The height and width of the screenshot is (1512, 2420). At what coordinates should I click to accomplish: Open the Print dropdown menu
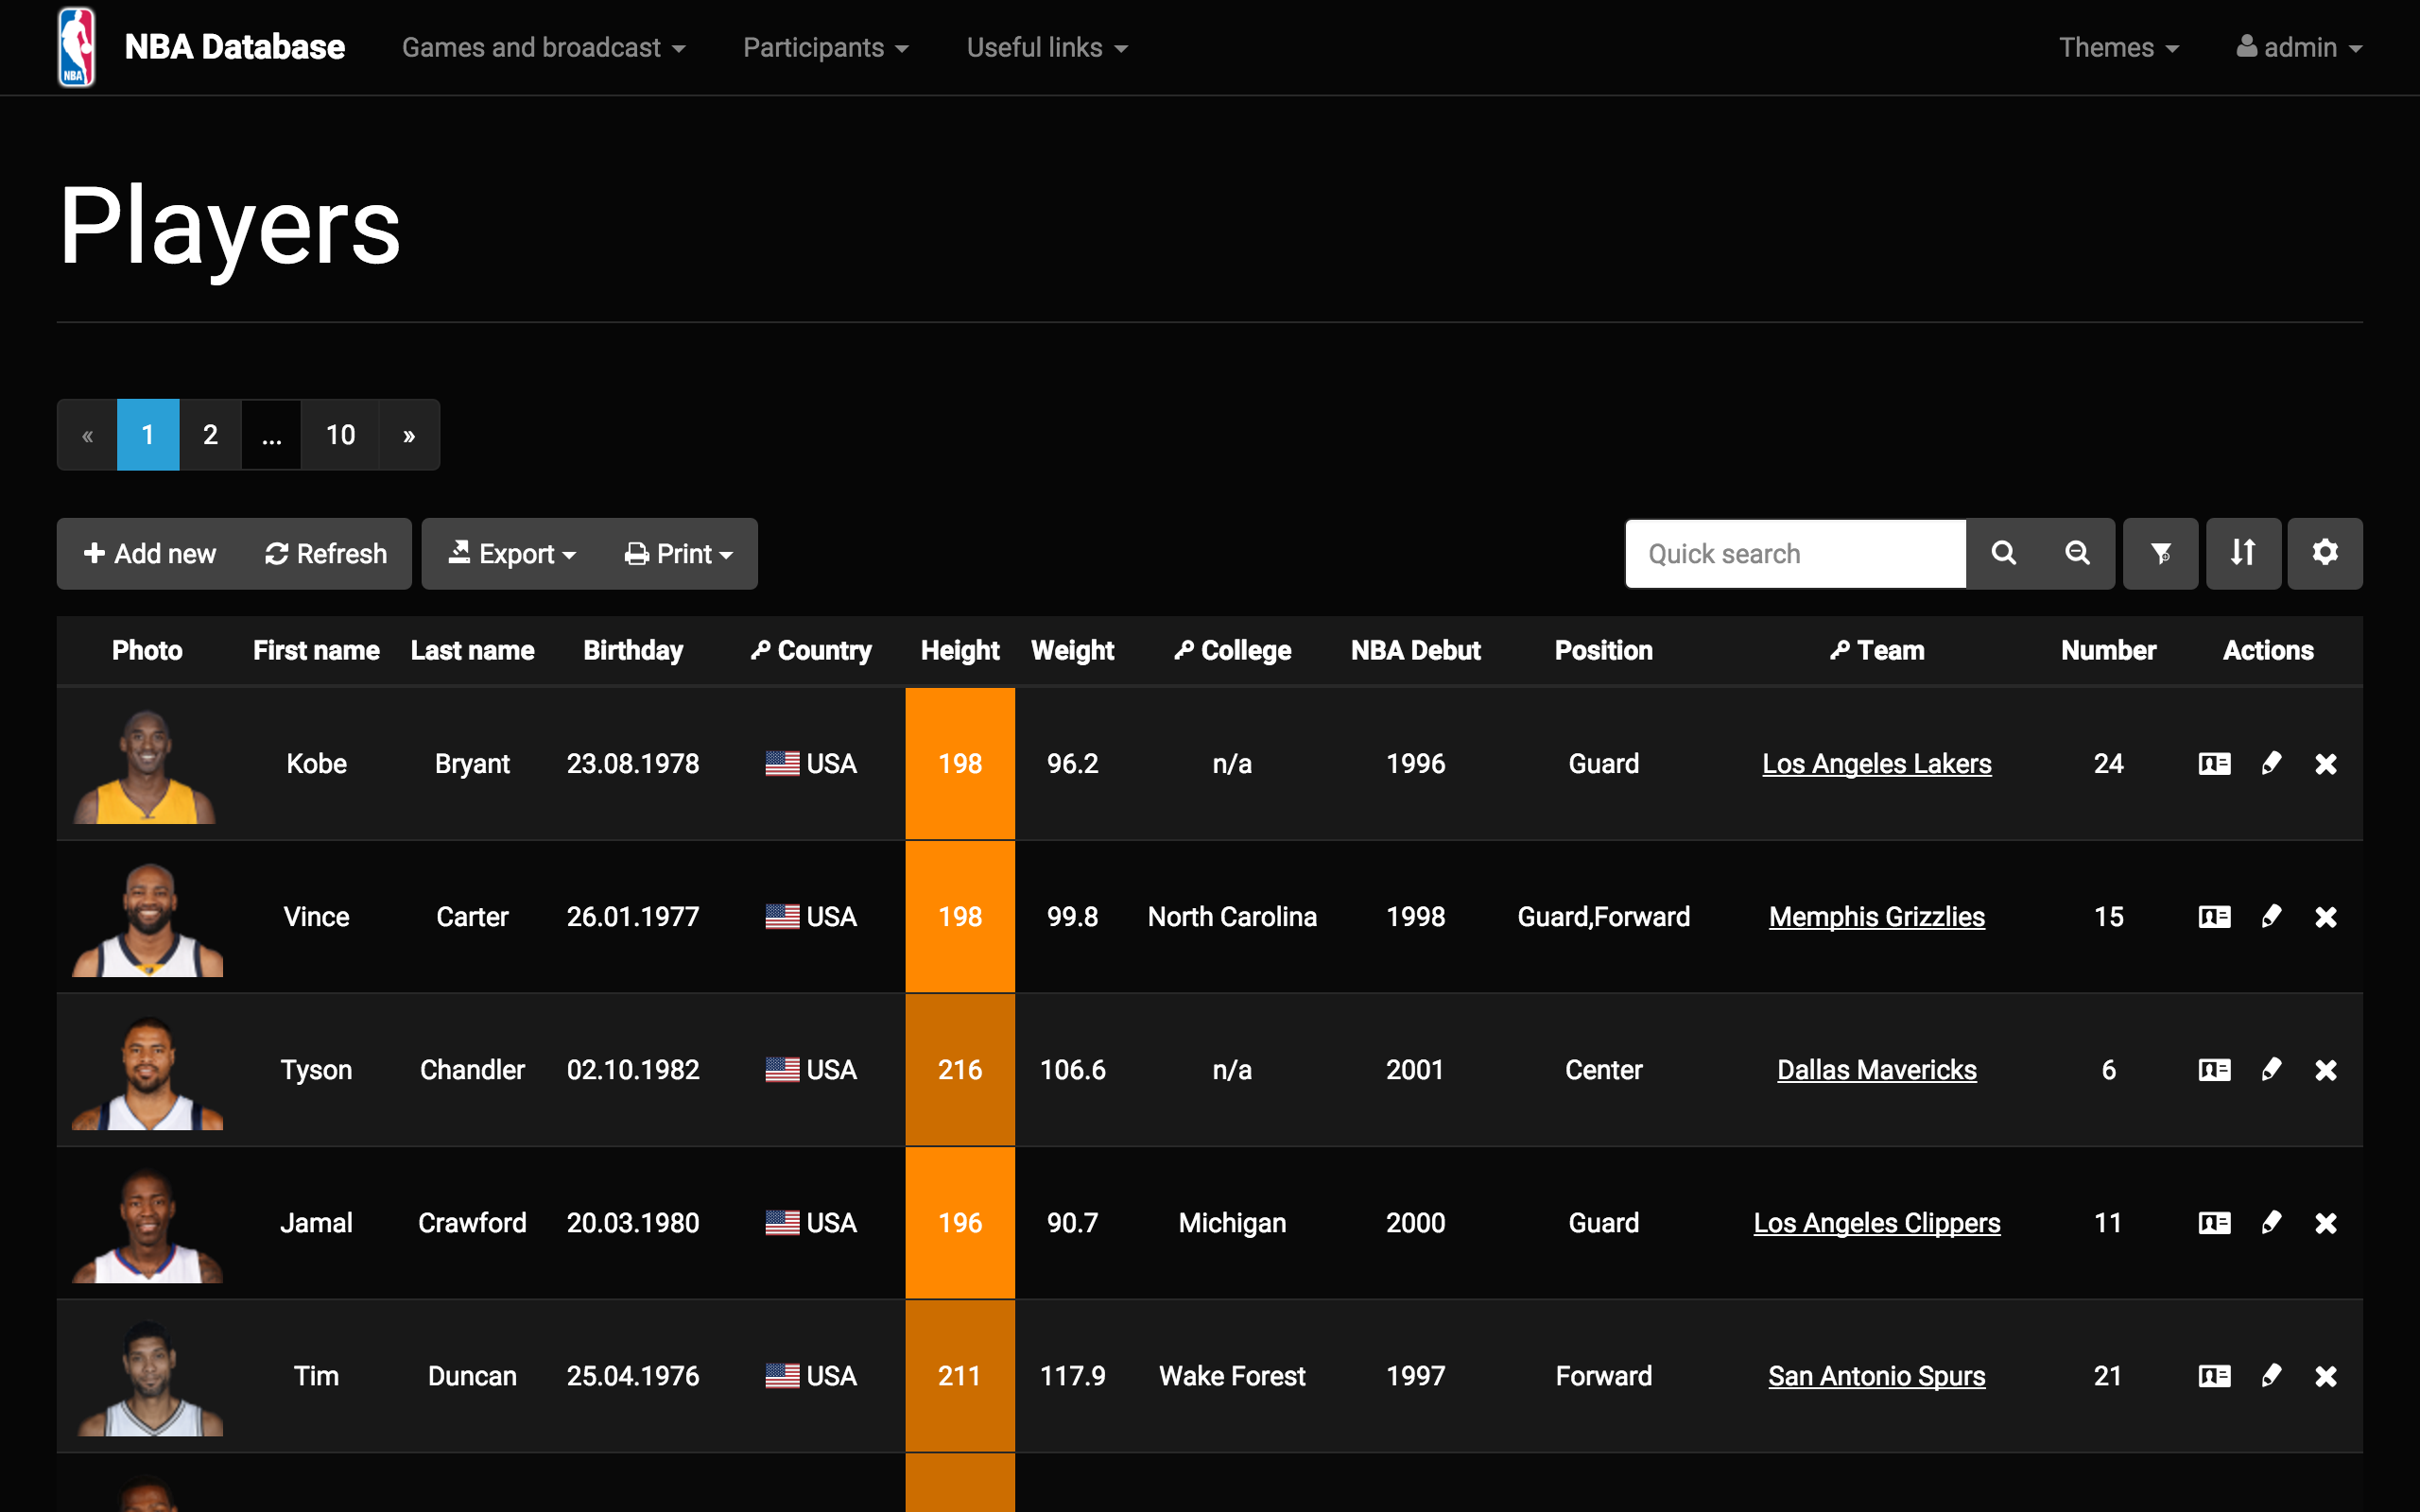click(678, 553)
